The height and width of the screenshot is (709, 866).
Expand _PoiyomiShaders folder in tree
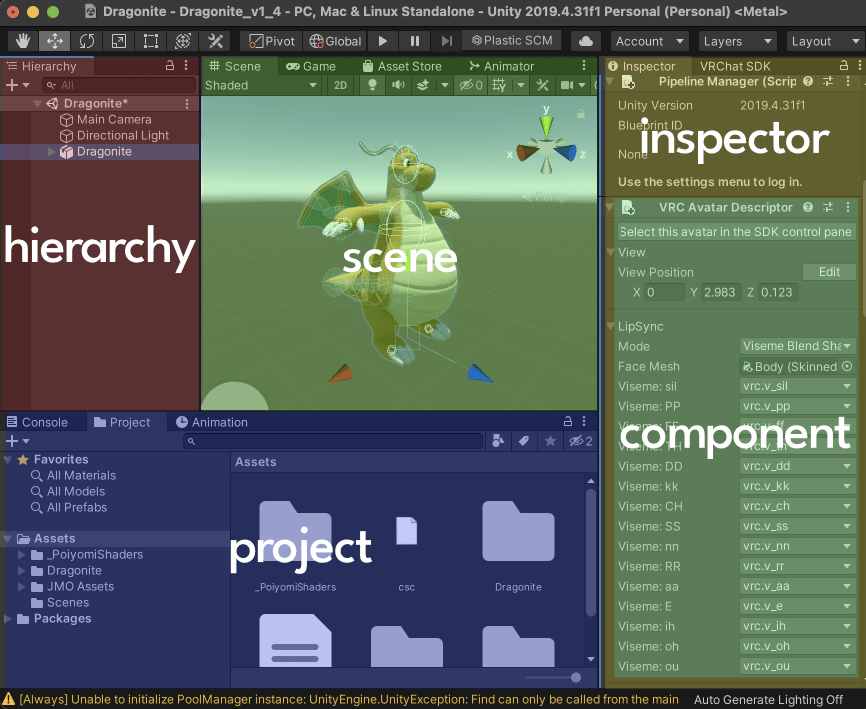(x=22, y=554)
